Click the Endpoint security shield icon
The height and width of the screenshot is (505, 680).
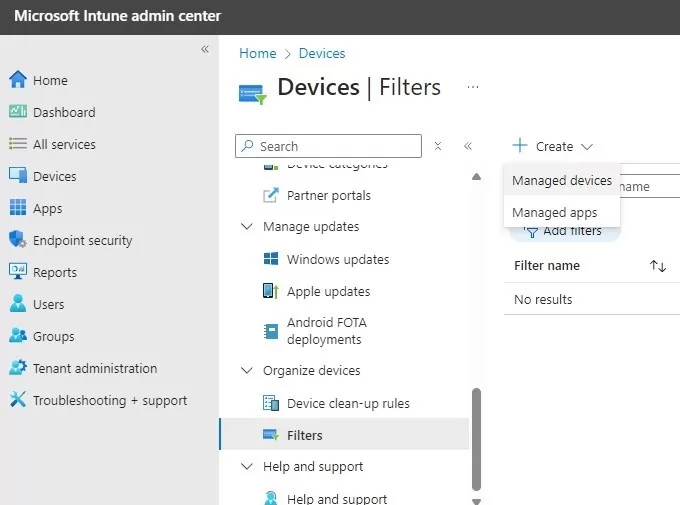tap(18, 239)
